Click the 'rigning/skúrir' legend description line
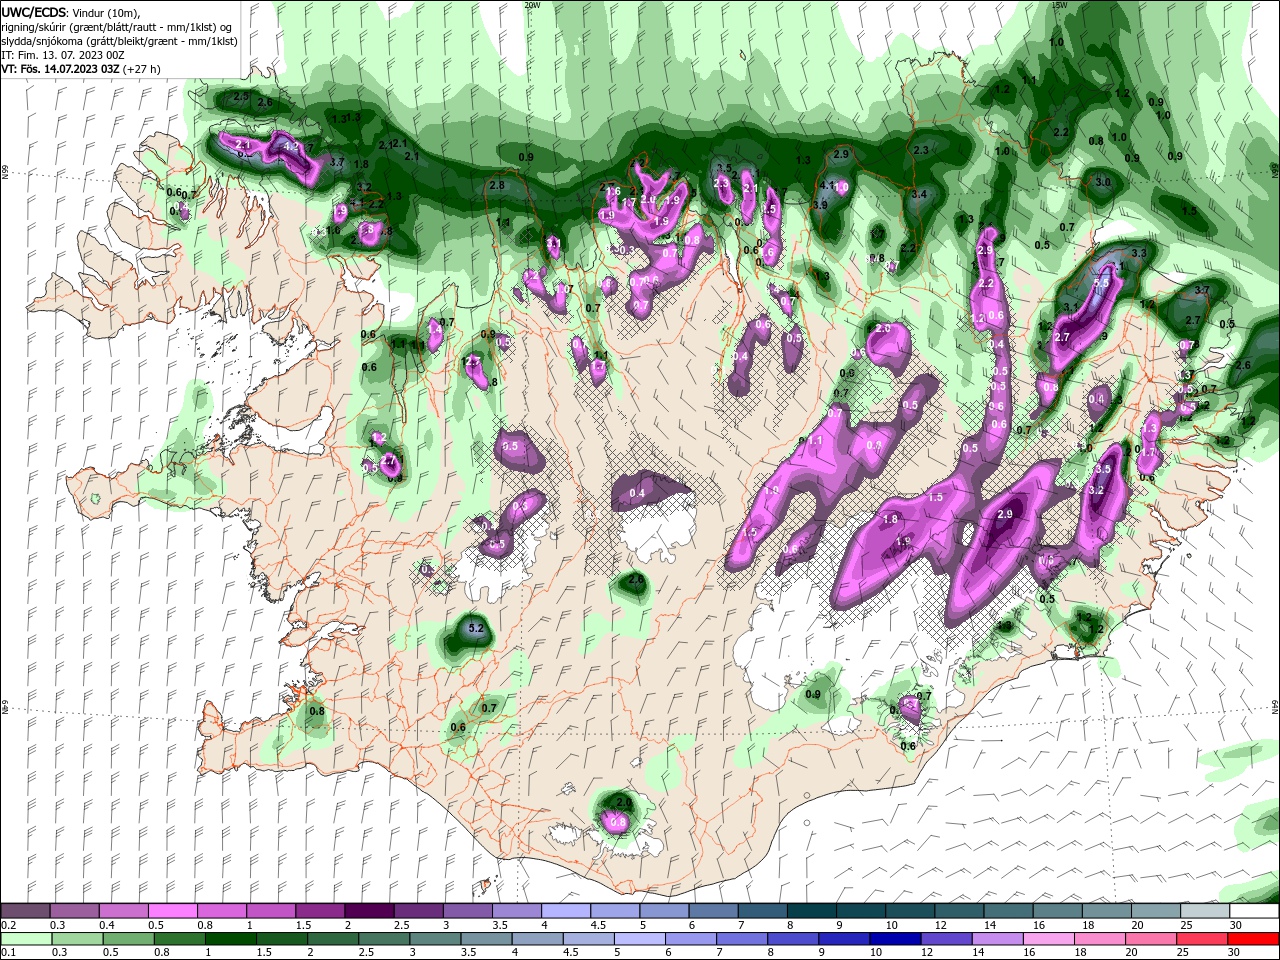1280x960 pixels. click(x=119, y=27)
